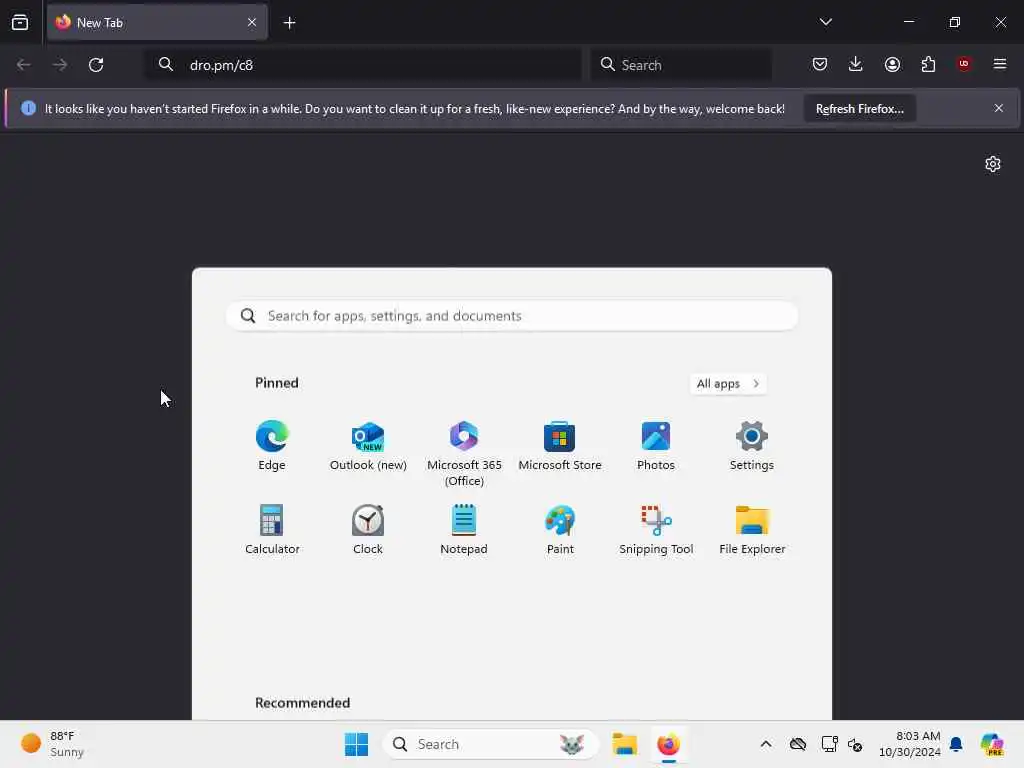Open a new tab with plus button
Screen dimensions: 1024x768
pyautogui.click(x=289, y=23)
